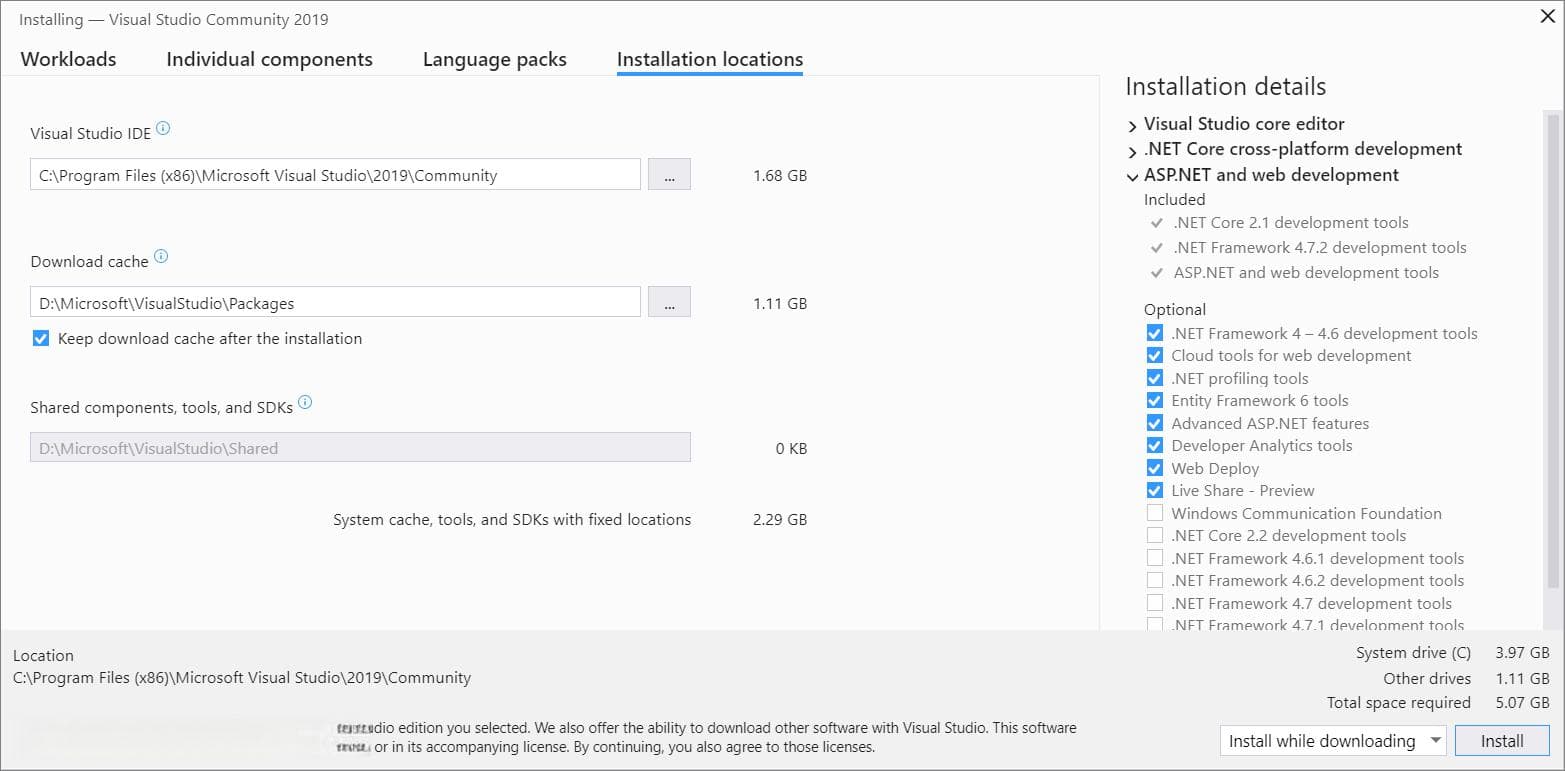Click the info icon next to Visual Studio IDE
Viewport: 1565px width, 771px height.
tap(163, 128)
